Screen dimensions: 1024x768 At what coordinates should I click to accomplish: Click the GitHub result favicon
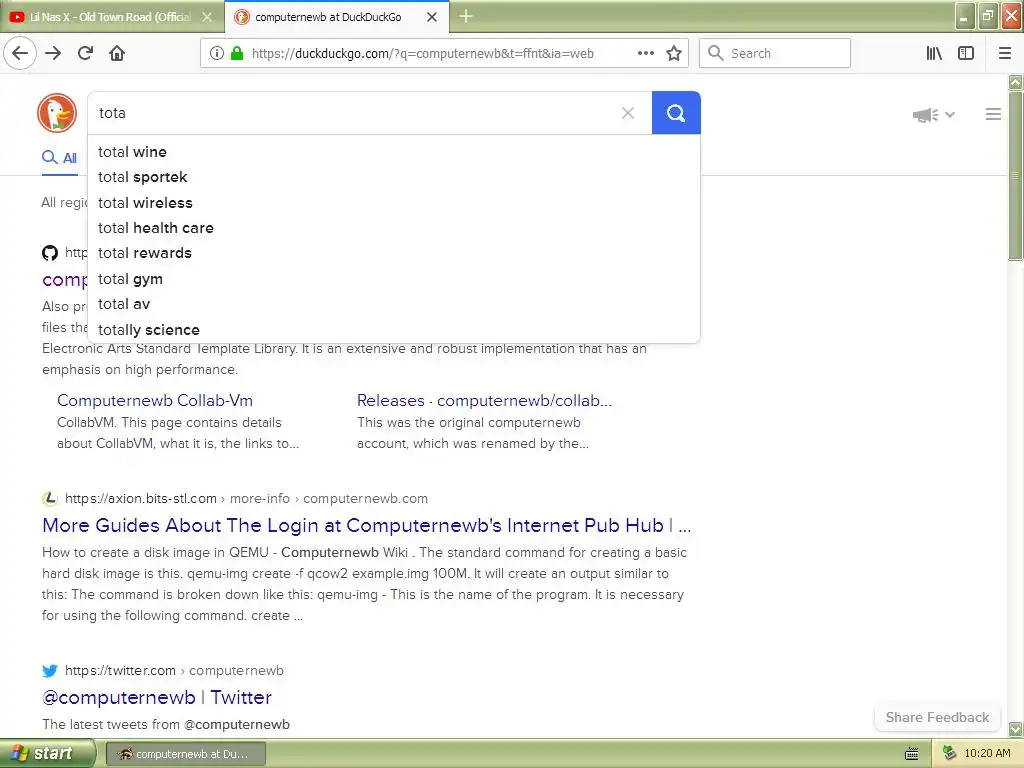50,253
